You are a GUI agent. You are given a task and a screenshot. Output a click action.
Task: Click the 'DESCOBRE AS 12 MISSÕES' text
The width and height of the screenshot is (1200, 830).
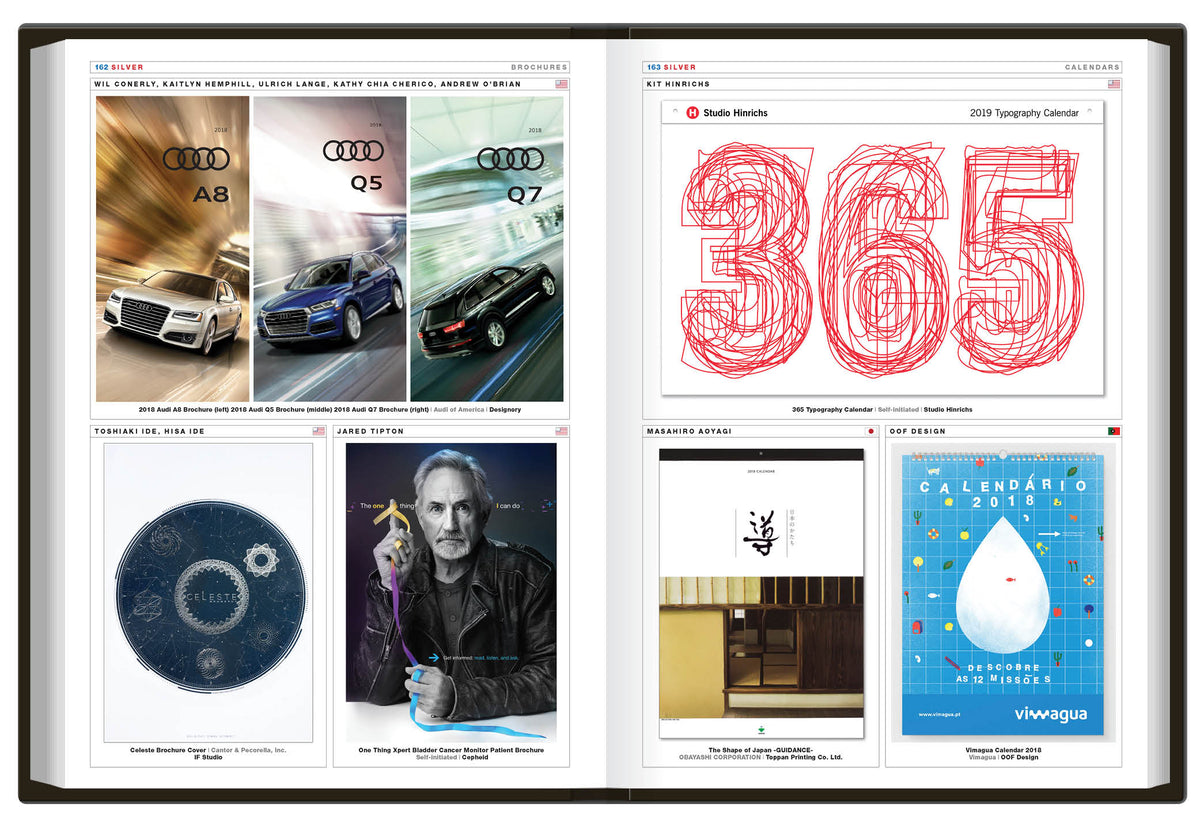point(1003,672)
